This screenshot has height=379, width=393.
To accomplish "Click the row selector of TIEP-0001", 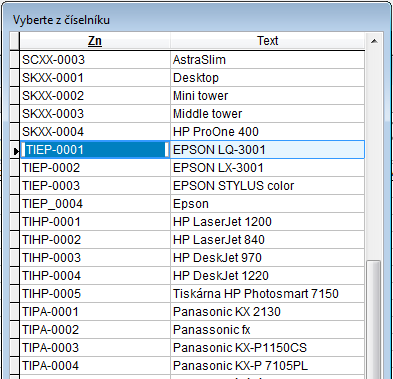I will 15,150.
